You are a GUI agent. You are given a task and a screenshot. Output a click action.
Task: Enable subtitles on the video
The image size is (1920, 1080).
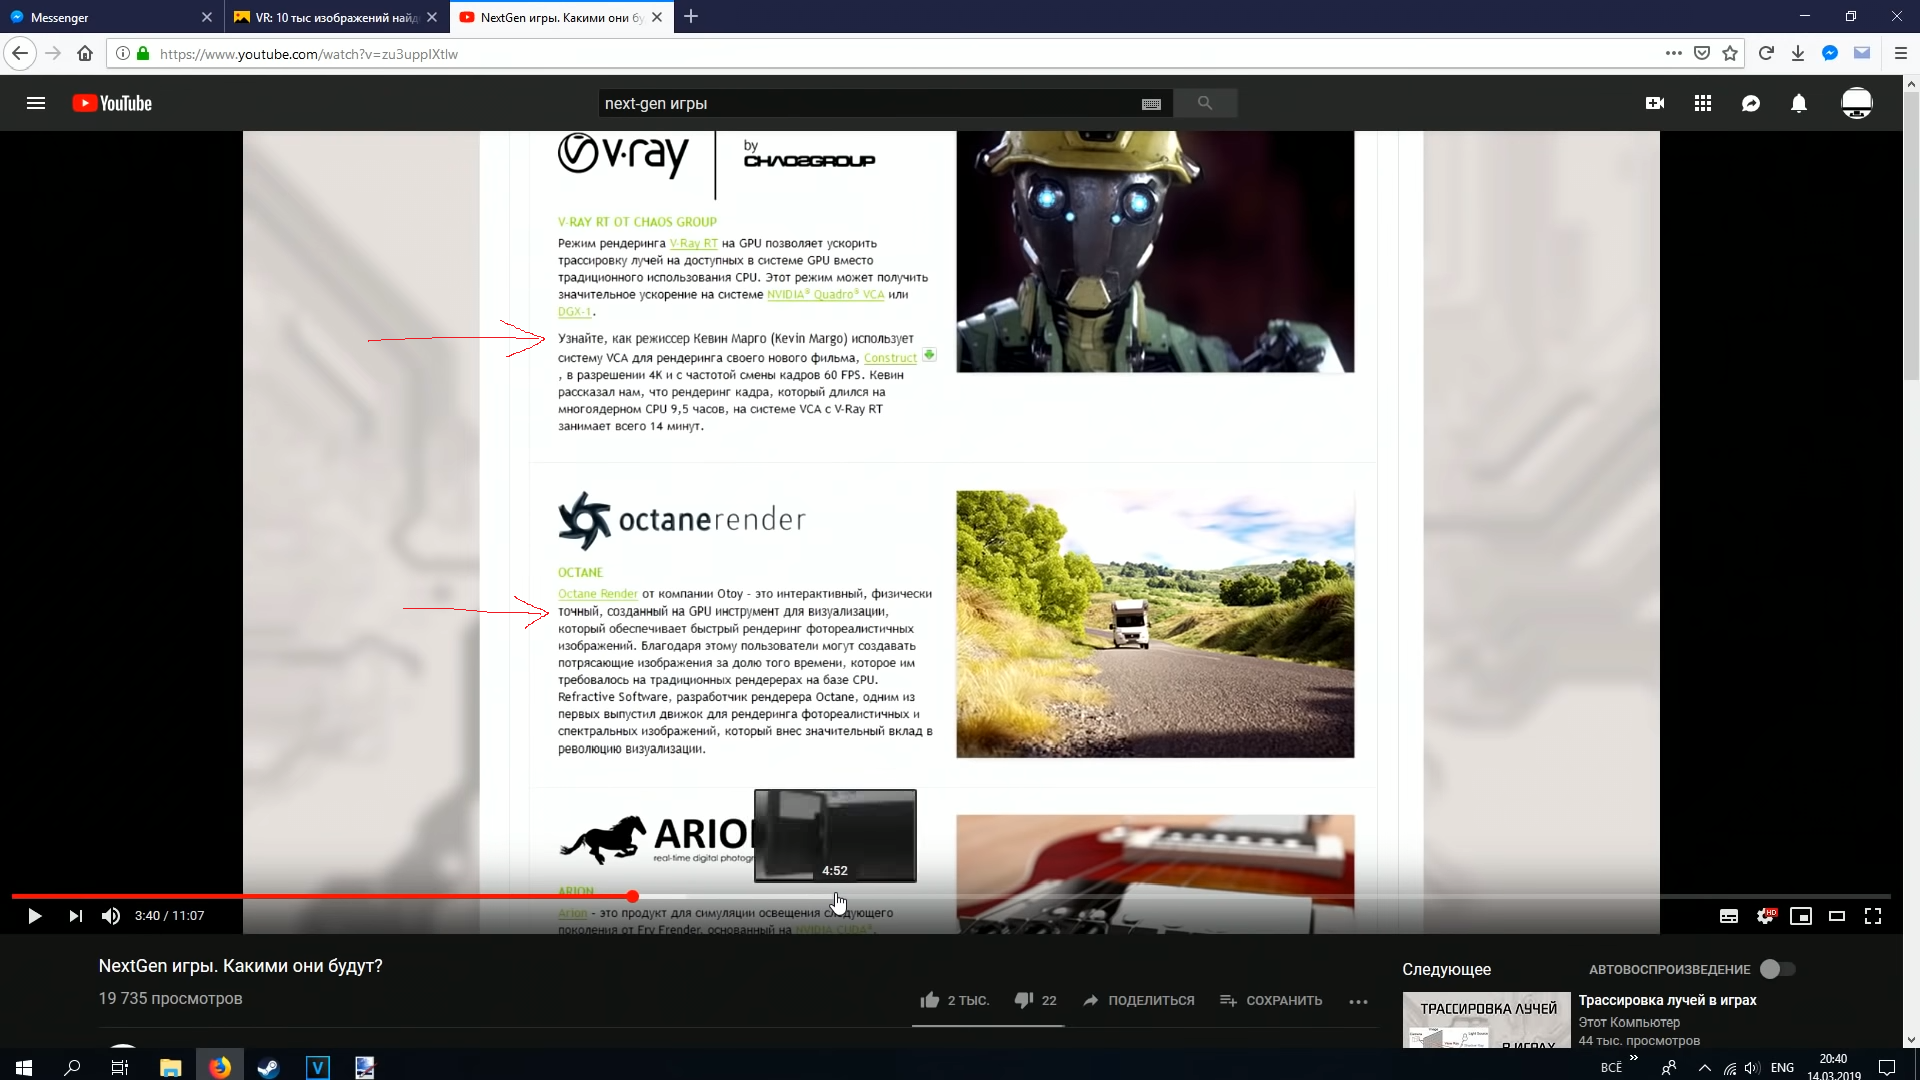point(1728,916)
